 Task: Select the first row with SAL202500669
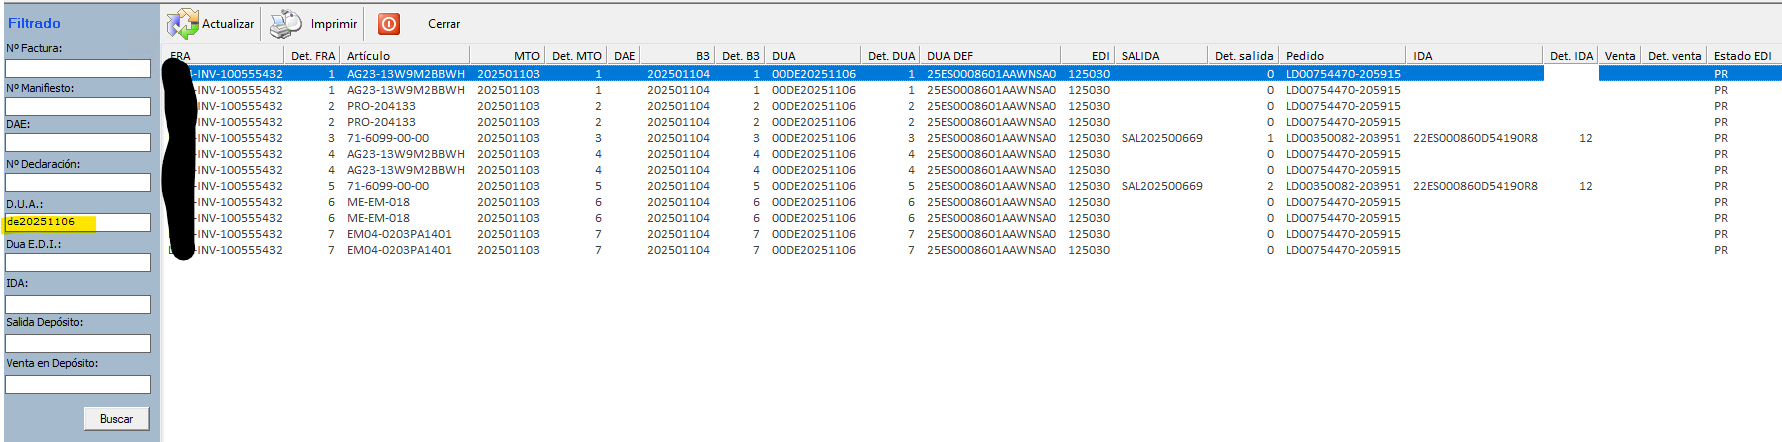[1161, 138]
